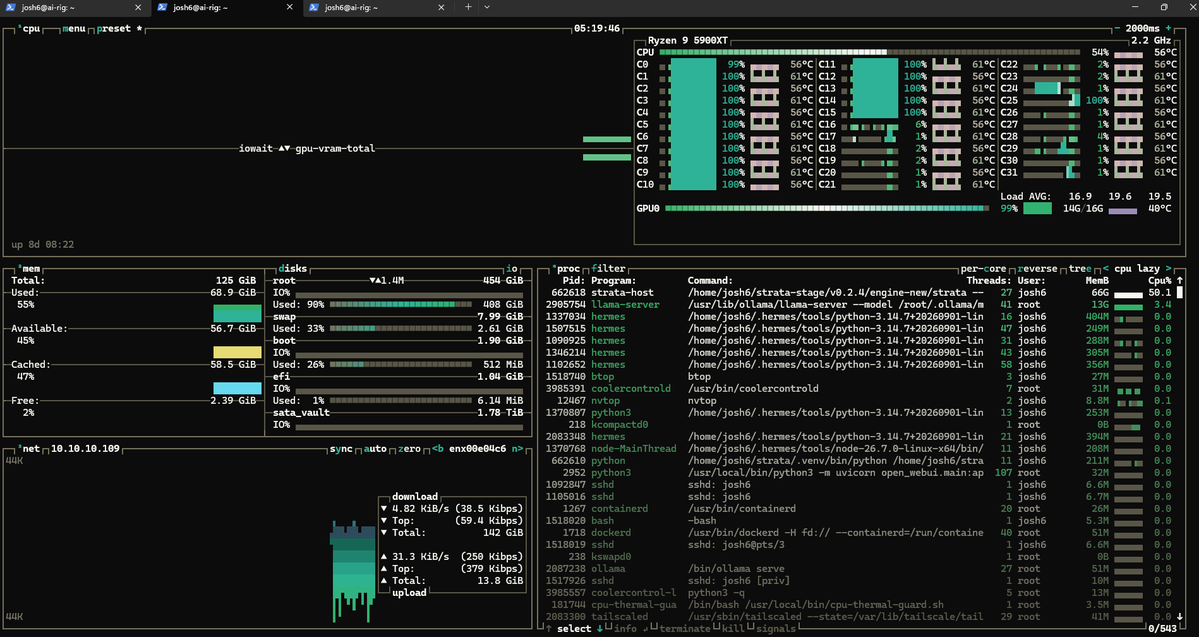Close the first josh6@ai-rig tab
This screenshot has width=1199, height=637.
pos(138,7)
